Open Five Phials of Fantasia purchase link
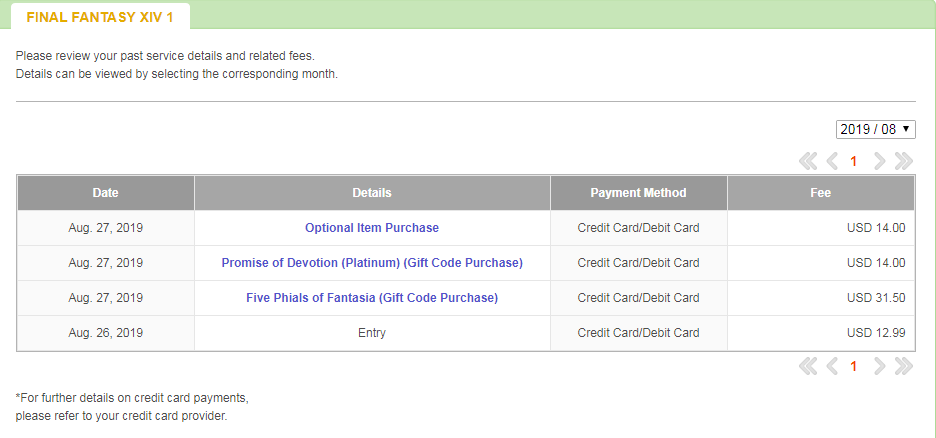Viewport: 936px width, 438px height. [372, 298]
